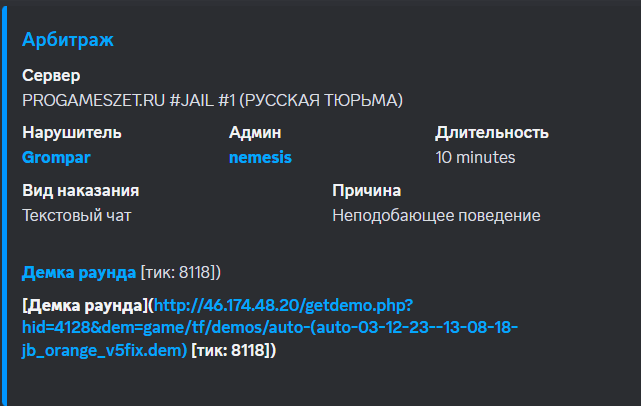
Task: Click the Причина field heading
Action: (366, 191)
